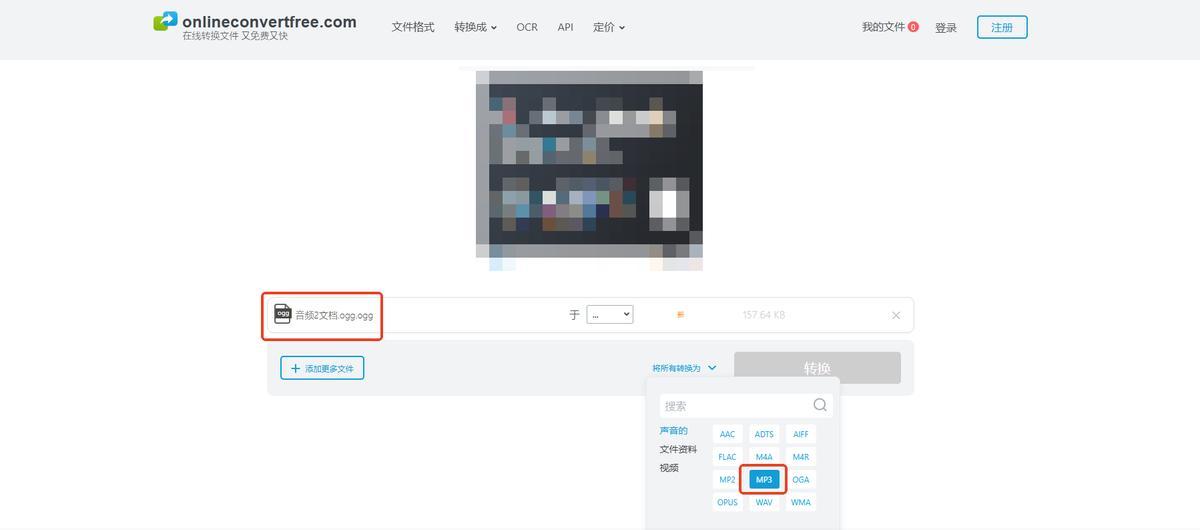Switch to 视频 format category
Viewport: 1200px width, 530px height.
(x=669, y=467)
